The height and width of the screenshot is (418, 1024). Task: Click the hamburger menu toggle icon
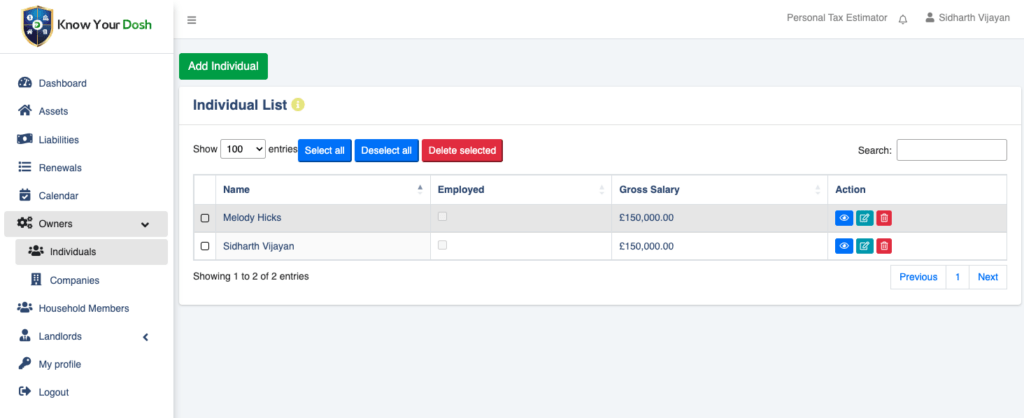coord(192,19)
